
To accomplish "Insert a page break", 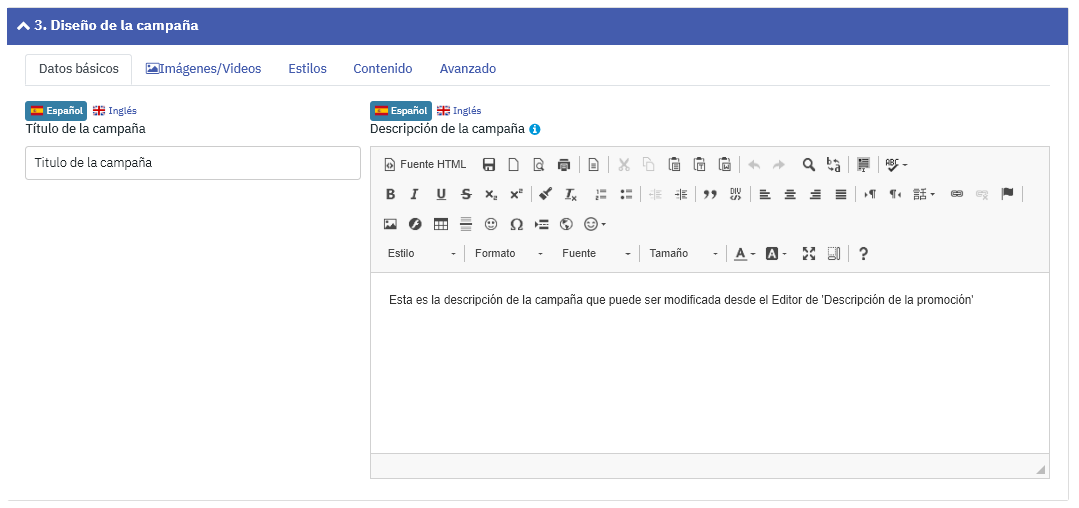I will [542, 224].
